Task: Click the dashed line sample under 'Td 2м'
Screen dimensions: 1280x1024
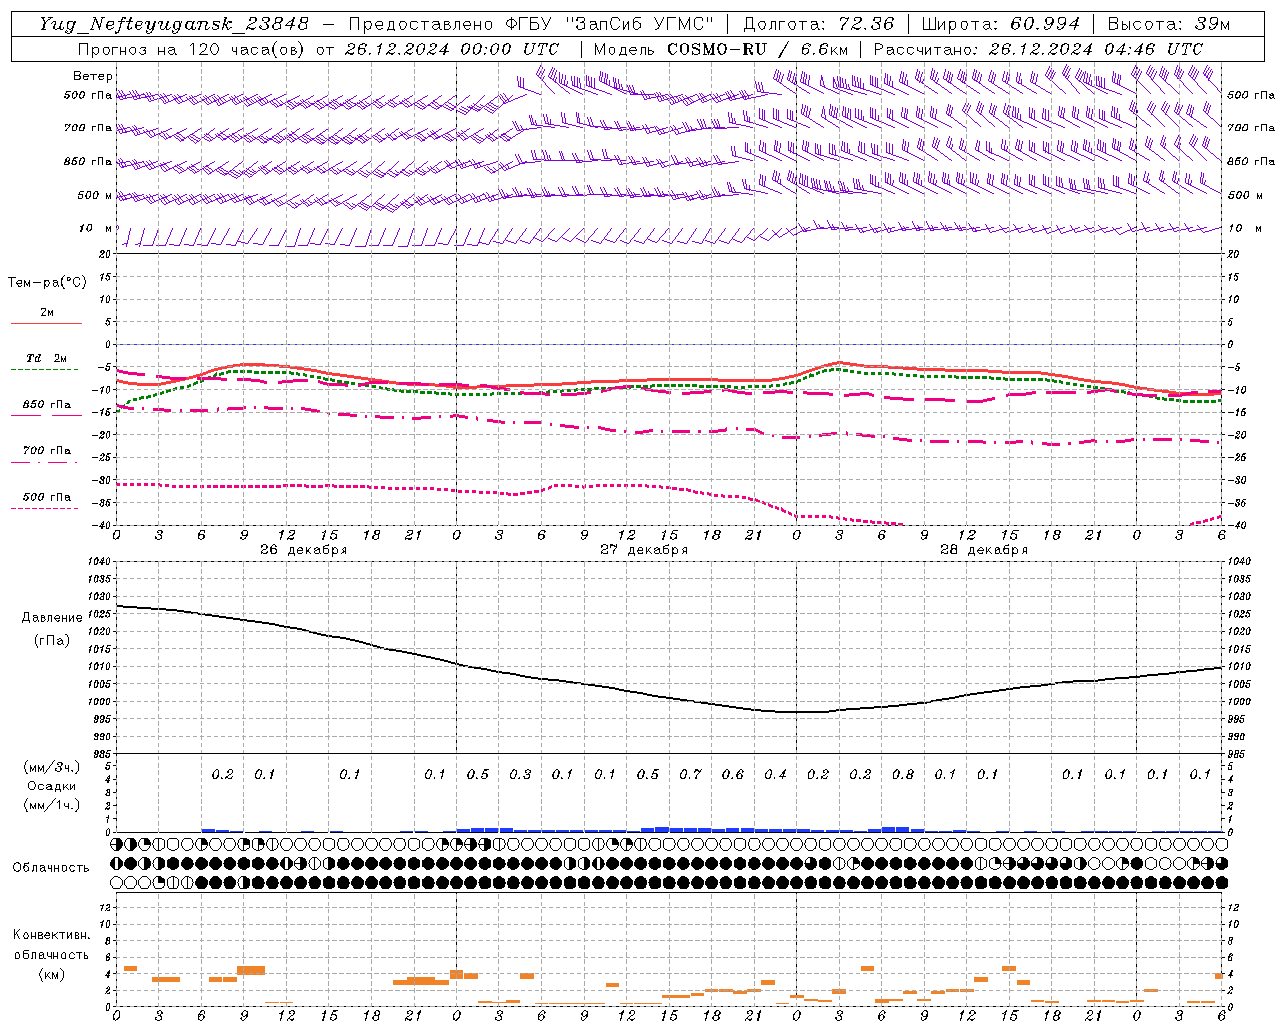Action: click(x=45, y=370)
